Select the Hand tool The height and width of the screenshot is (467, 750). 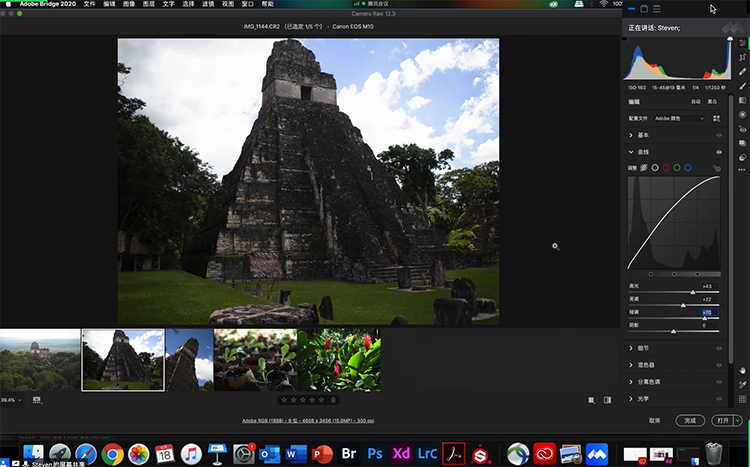tap(742, 369)
